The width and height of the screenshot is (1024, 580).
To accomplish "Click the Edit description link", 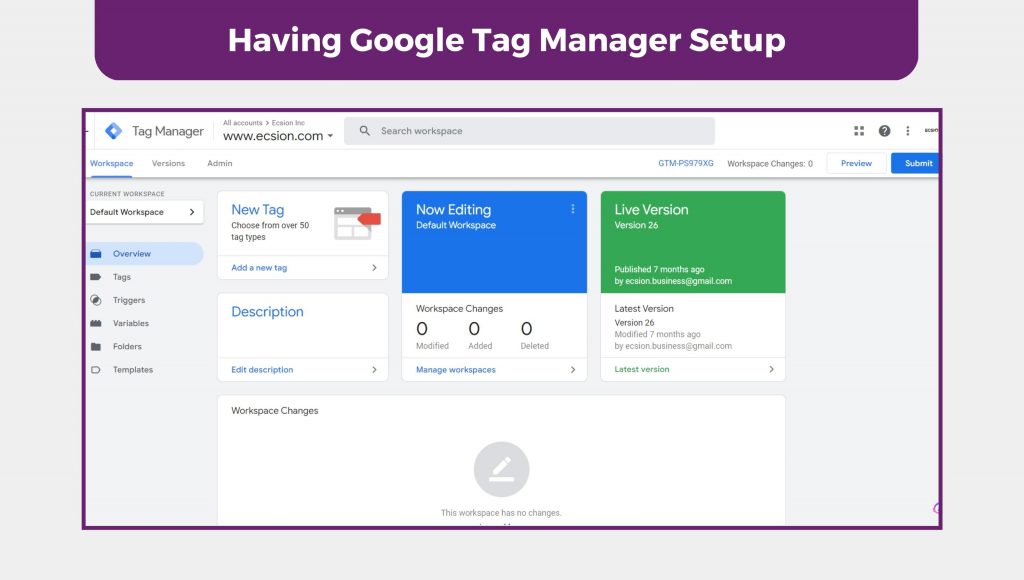I will (262, 370).
